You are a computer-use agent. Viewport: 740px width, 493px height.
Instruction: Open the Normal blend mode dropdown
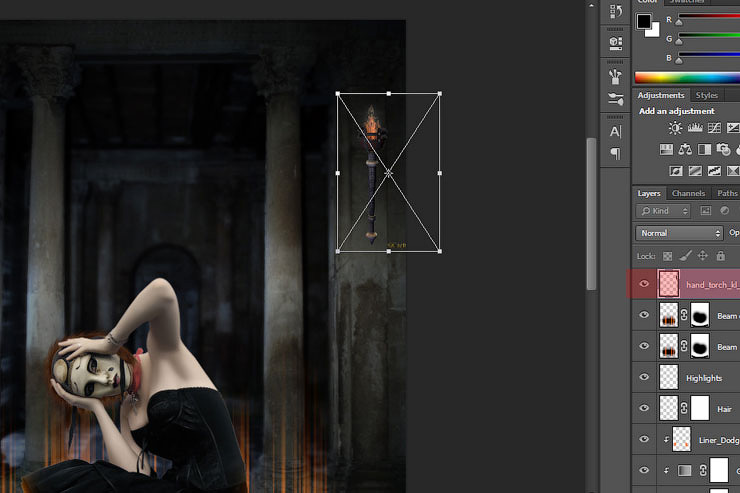(679, 233)
